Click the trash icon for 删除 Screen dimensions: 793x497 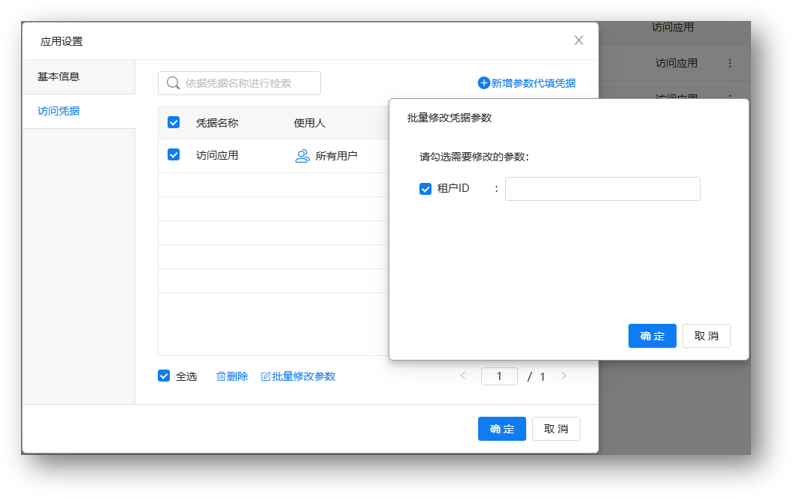221,377
